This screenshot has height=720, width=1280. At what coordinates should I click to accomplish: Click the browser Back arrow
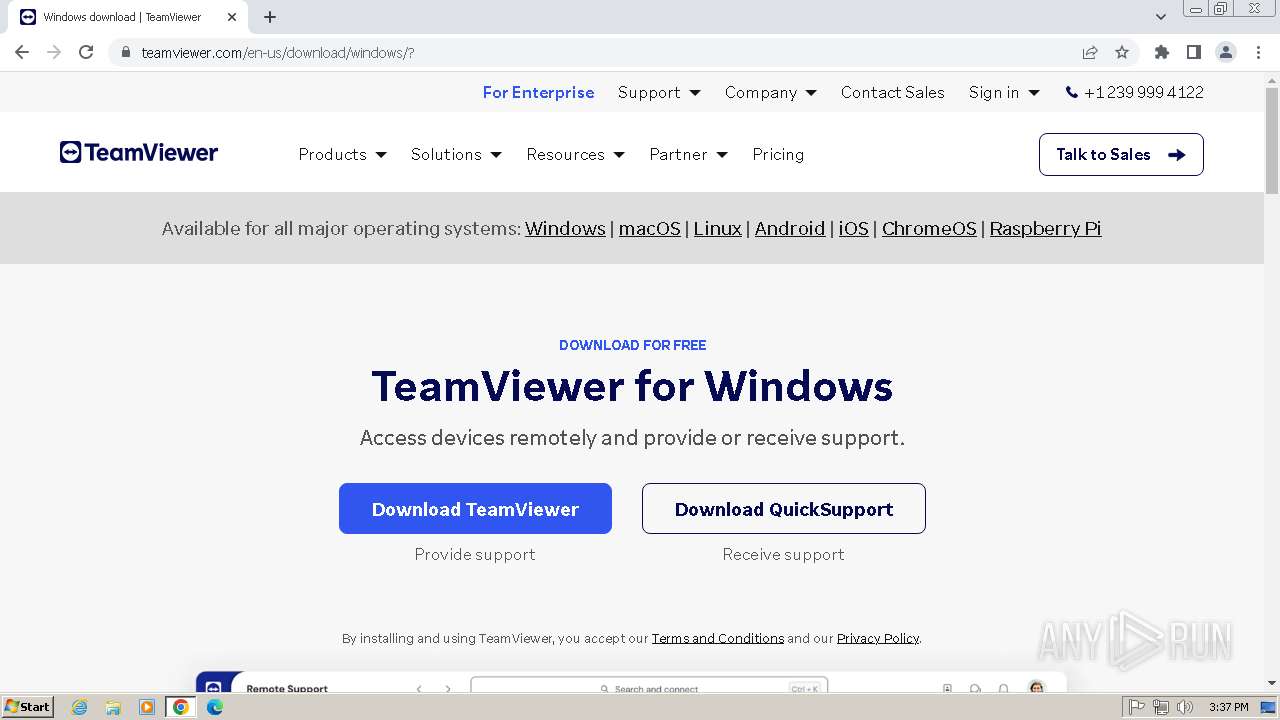(22, 52)
